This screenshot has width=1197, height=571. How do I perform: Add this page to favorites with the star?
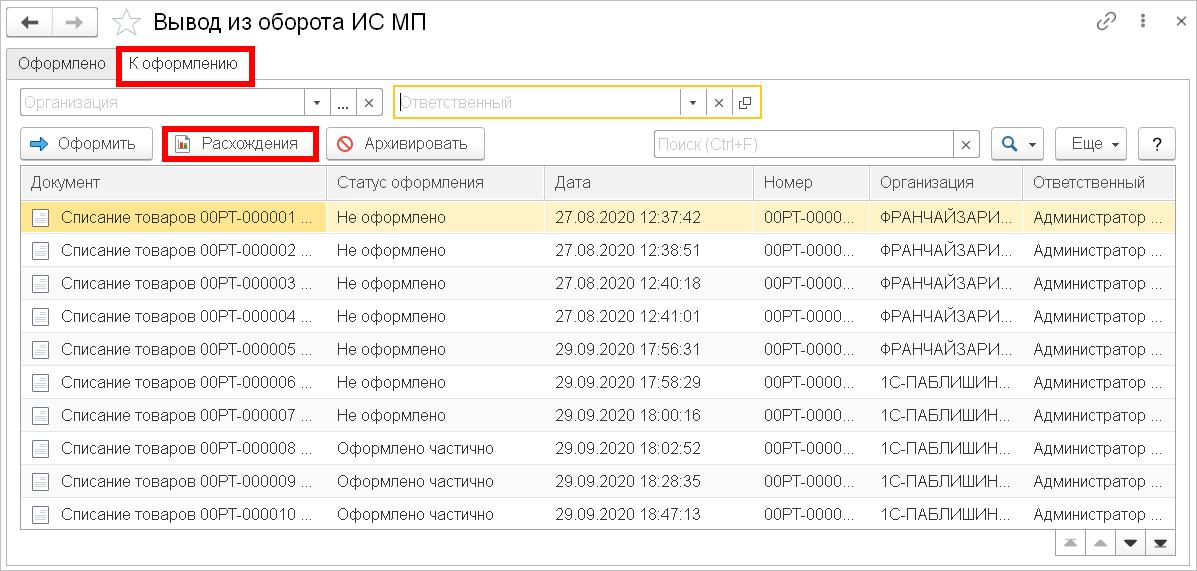click(126, 22)
